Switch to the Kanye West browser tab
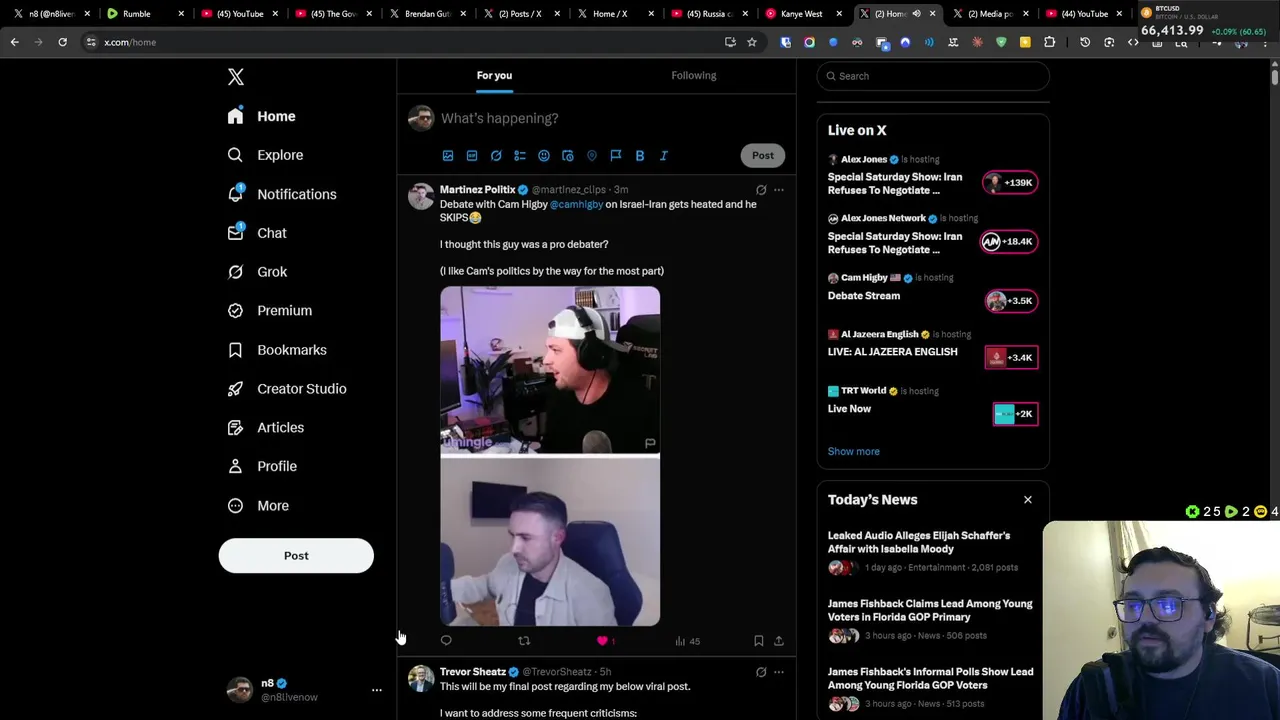 click(x=805, y=14)
